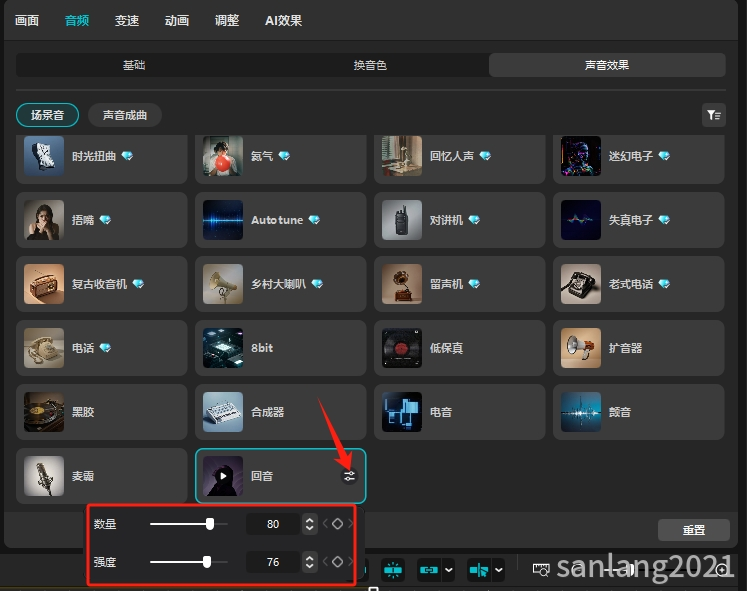Select the 换音色 sub-tab
This screenshot has height=591, width=747.
tap(370, 65)
